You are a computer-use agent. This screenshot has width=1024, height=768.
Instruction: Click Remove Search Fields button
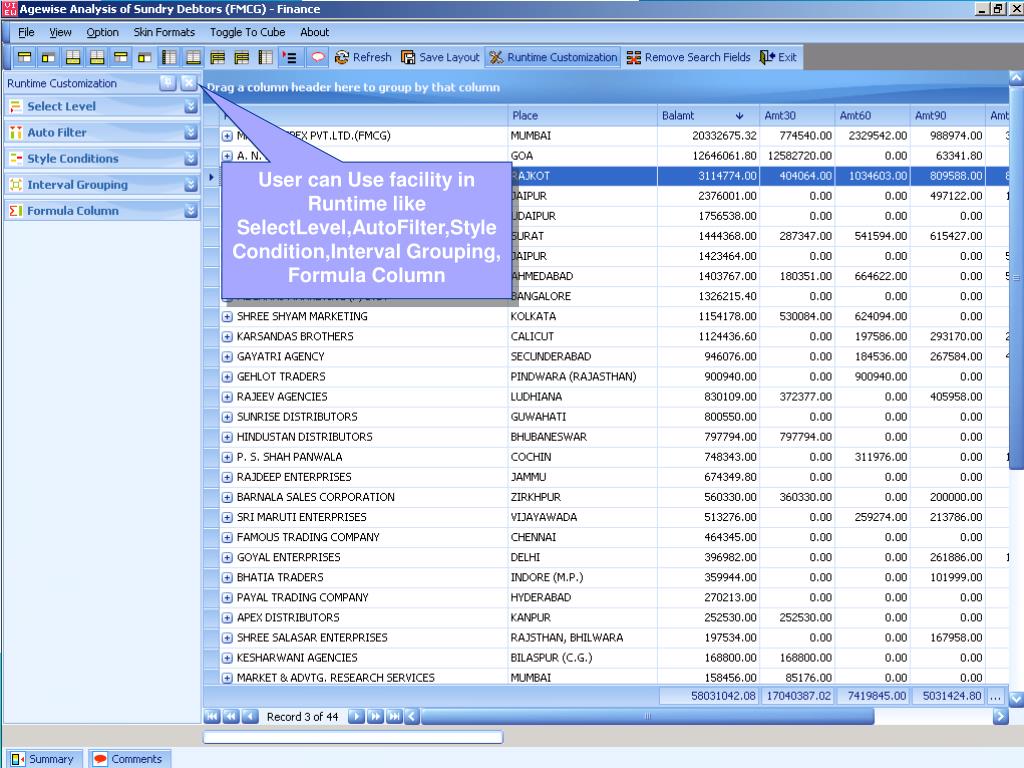pos(688,57)
